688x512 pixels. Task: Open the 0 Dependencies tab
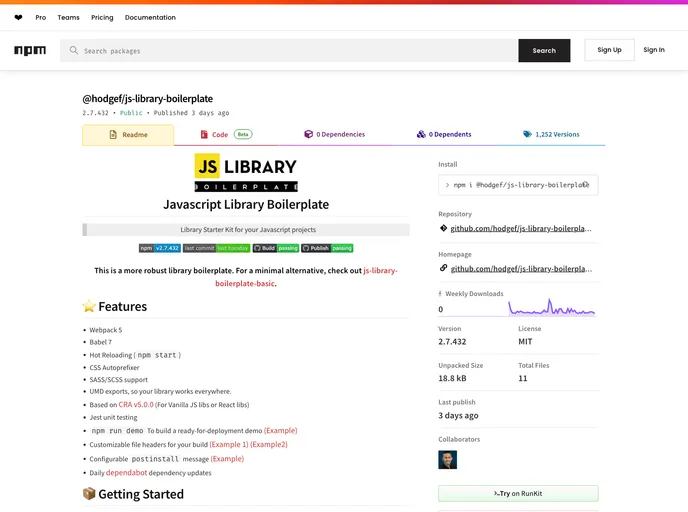[x=335, y=134]
